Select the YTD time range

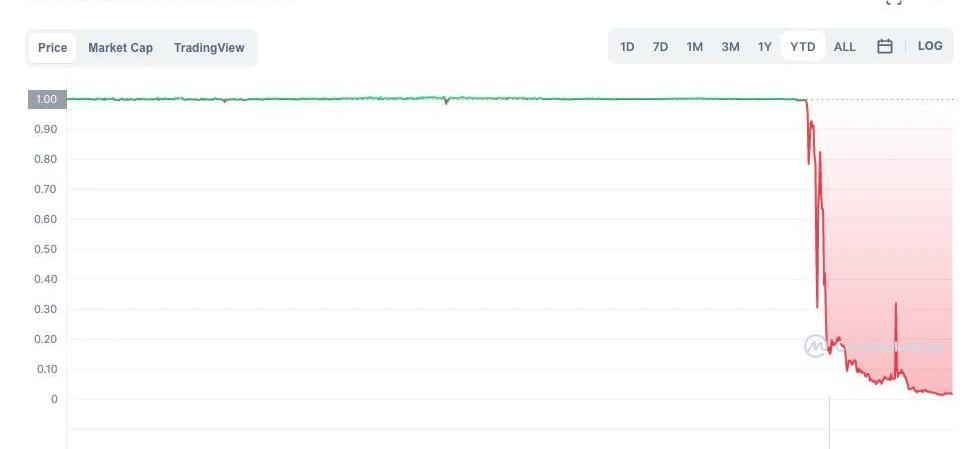tap(802, 47)
